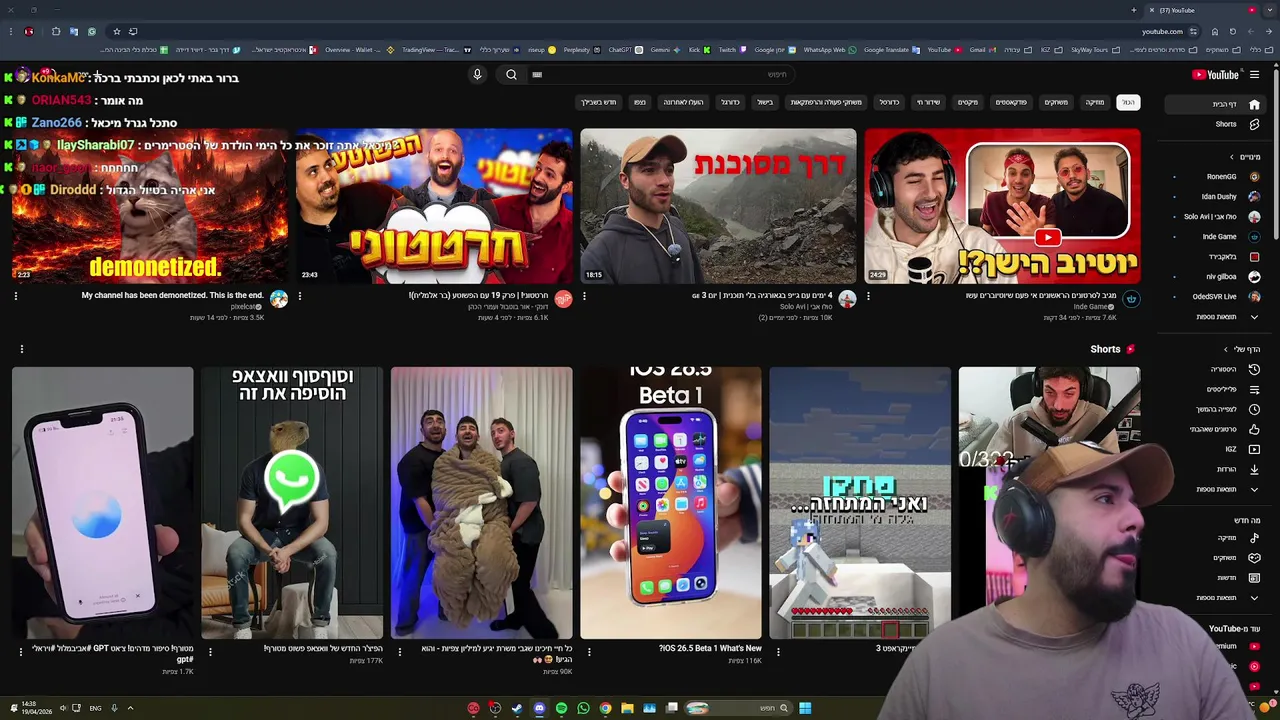Open options for iOS 26.5 Beta Short

(x=589, y=652)
